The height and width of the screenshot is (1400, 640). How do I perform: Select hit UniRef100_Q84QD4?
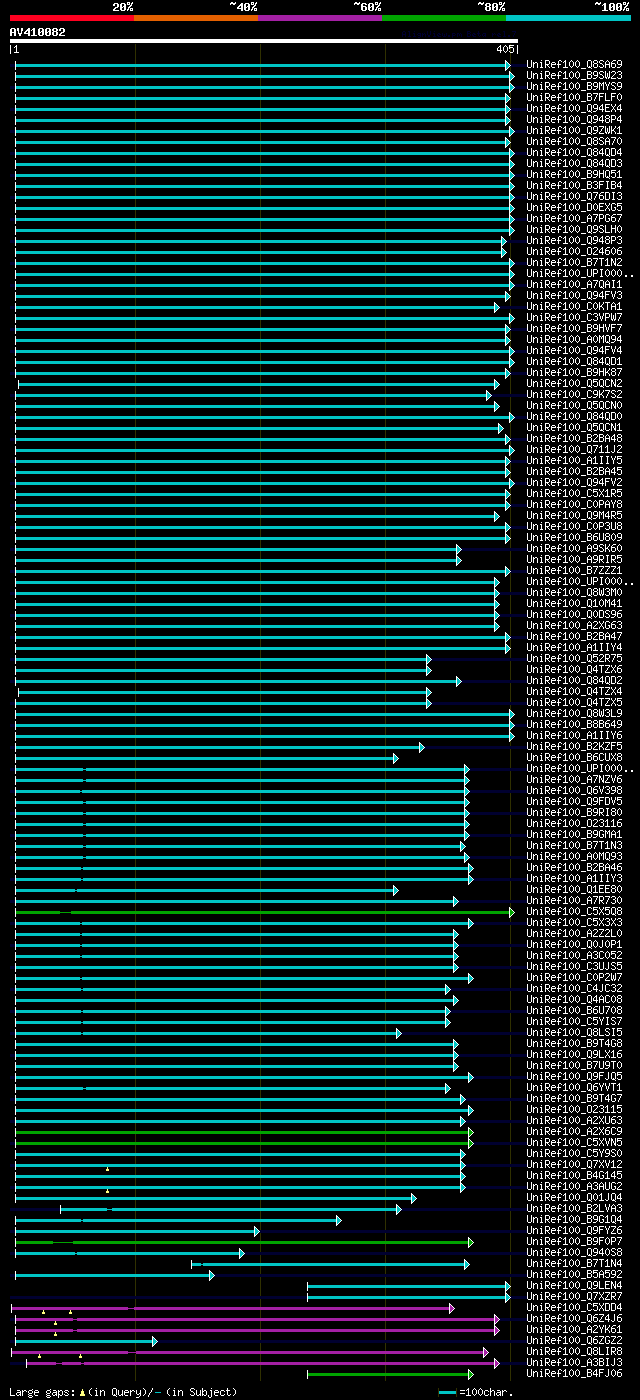click(x=574, y=153)
